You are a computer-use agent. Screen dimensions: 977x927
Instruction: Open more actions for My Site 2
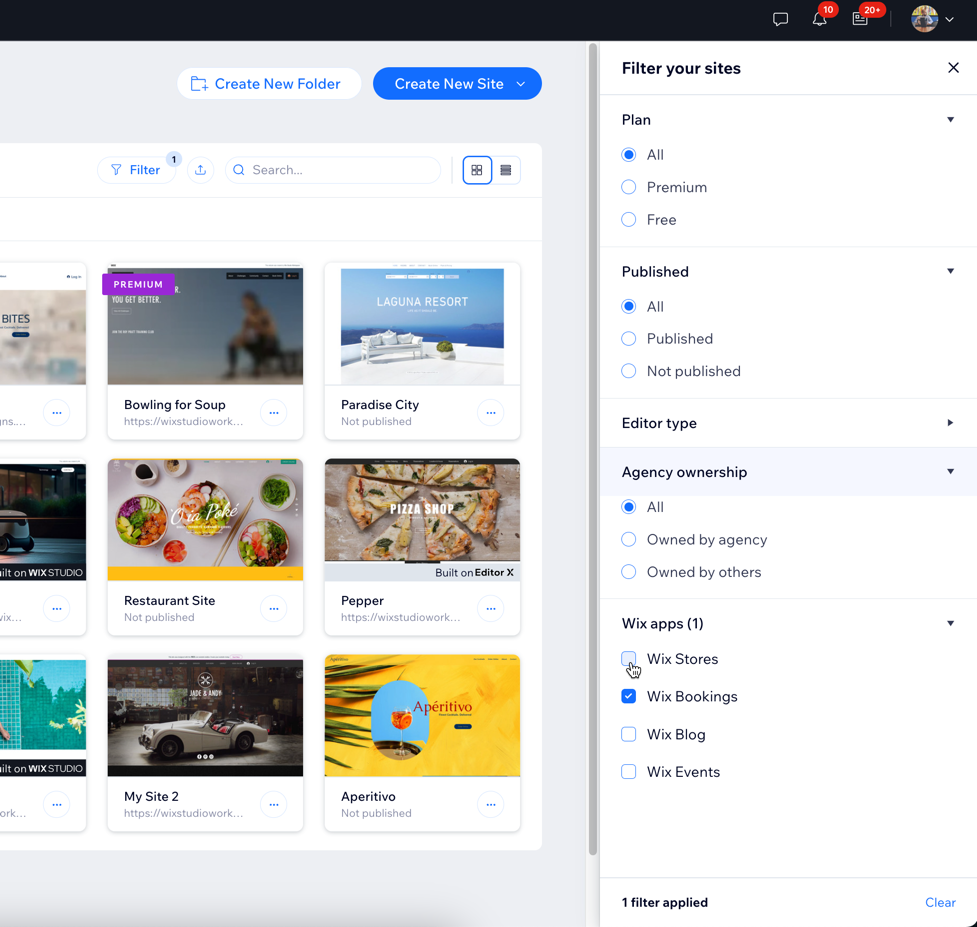[274, 804]
